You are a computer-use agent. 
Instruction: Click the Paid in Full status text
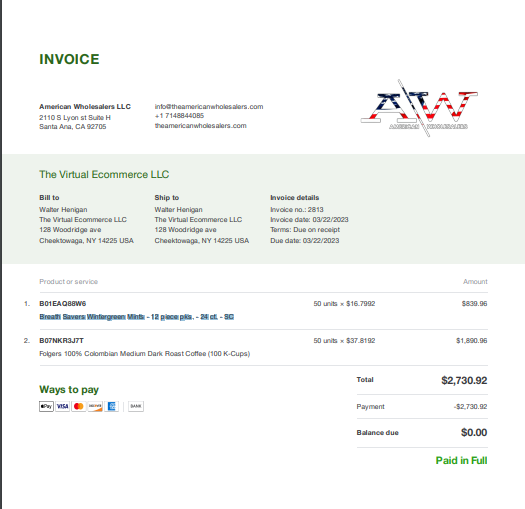pos(461,460)
